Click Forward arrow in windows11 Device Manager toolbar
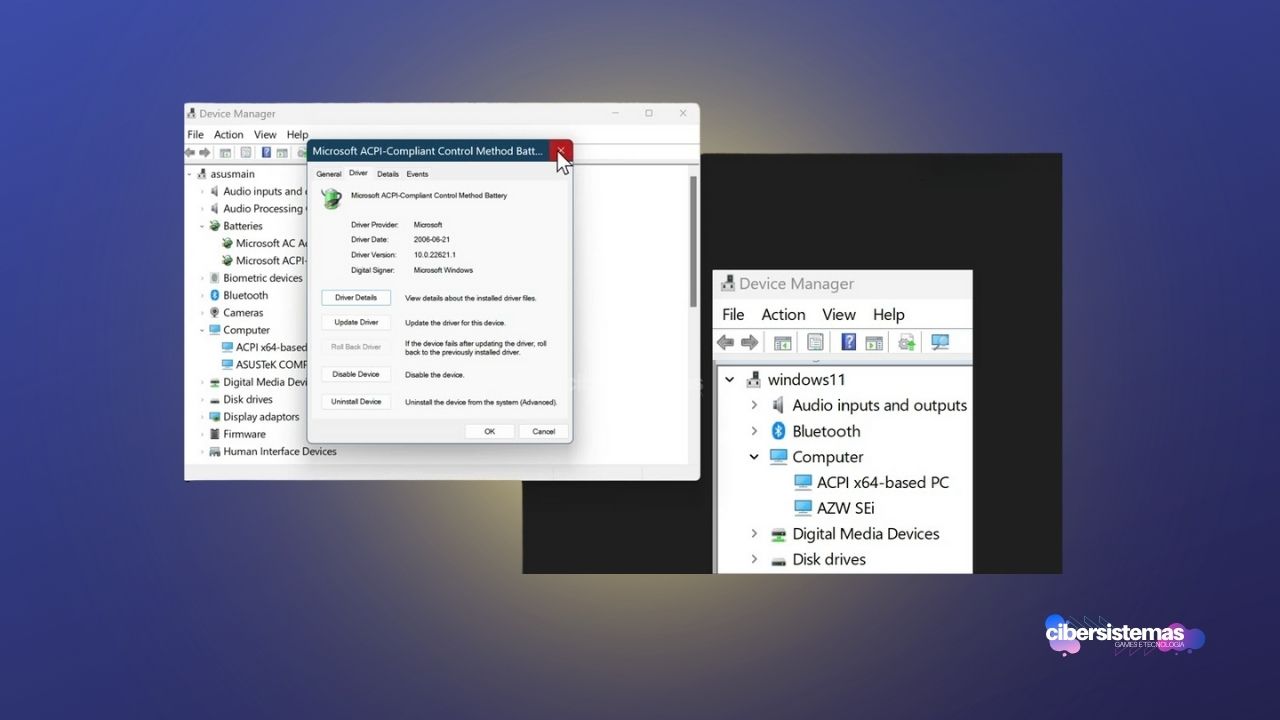The width and height of the screenshot is (1280, 720). [x=749, y=342]
